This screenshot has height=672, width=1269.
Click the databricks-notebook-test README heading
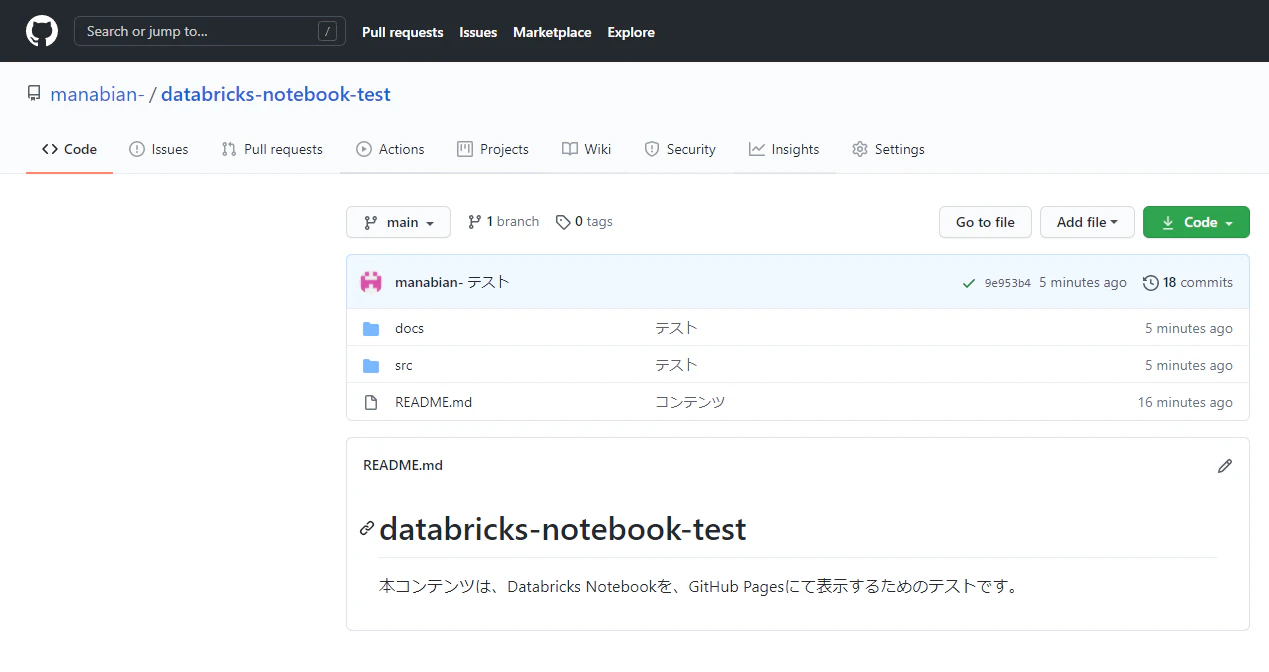[563, 529]
